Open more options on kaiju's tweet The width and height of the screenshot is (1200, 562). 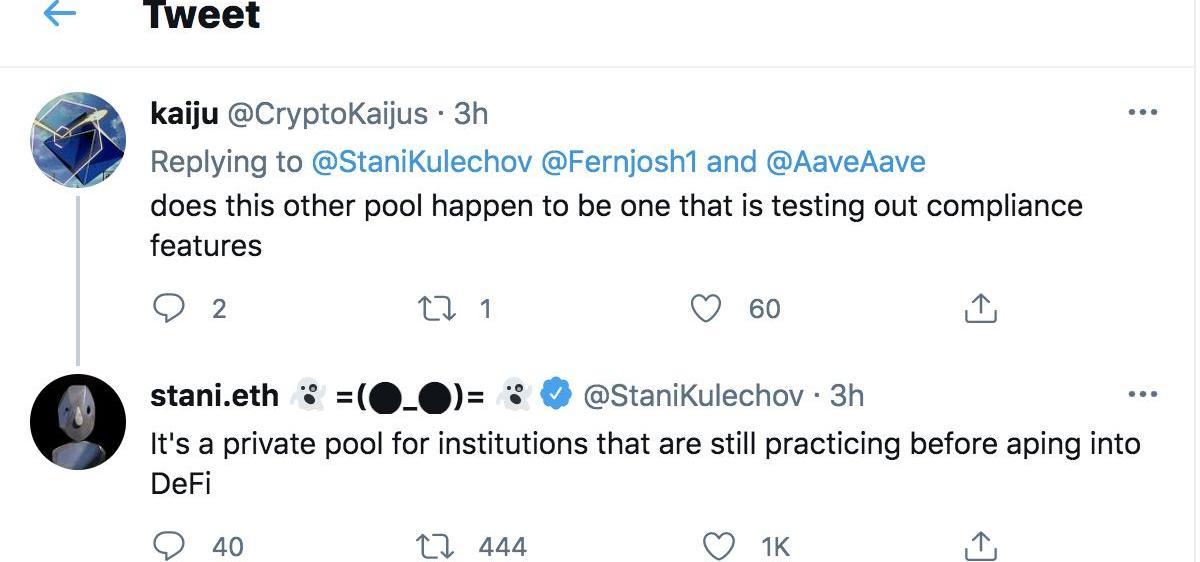coord(1142,114)
